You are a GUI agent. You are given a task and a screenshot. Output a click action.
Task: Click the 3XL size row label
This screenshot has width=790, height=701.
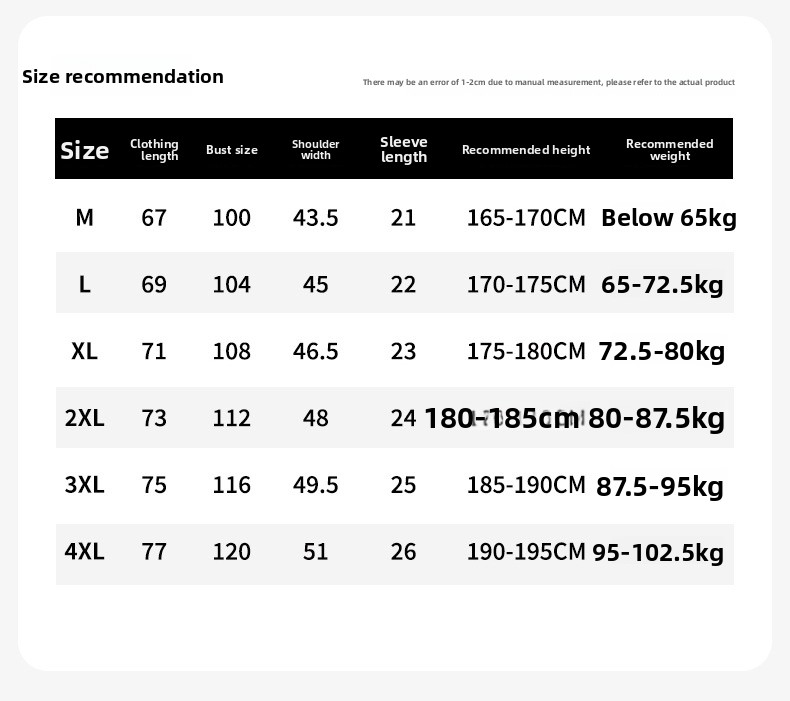point(85,485)
